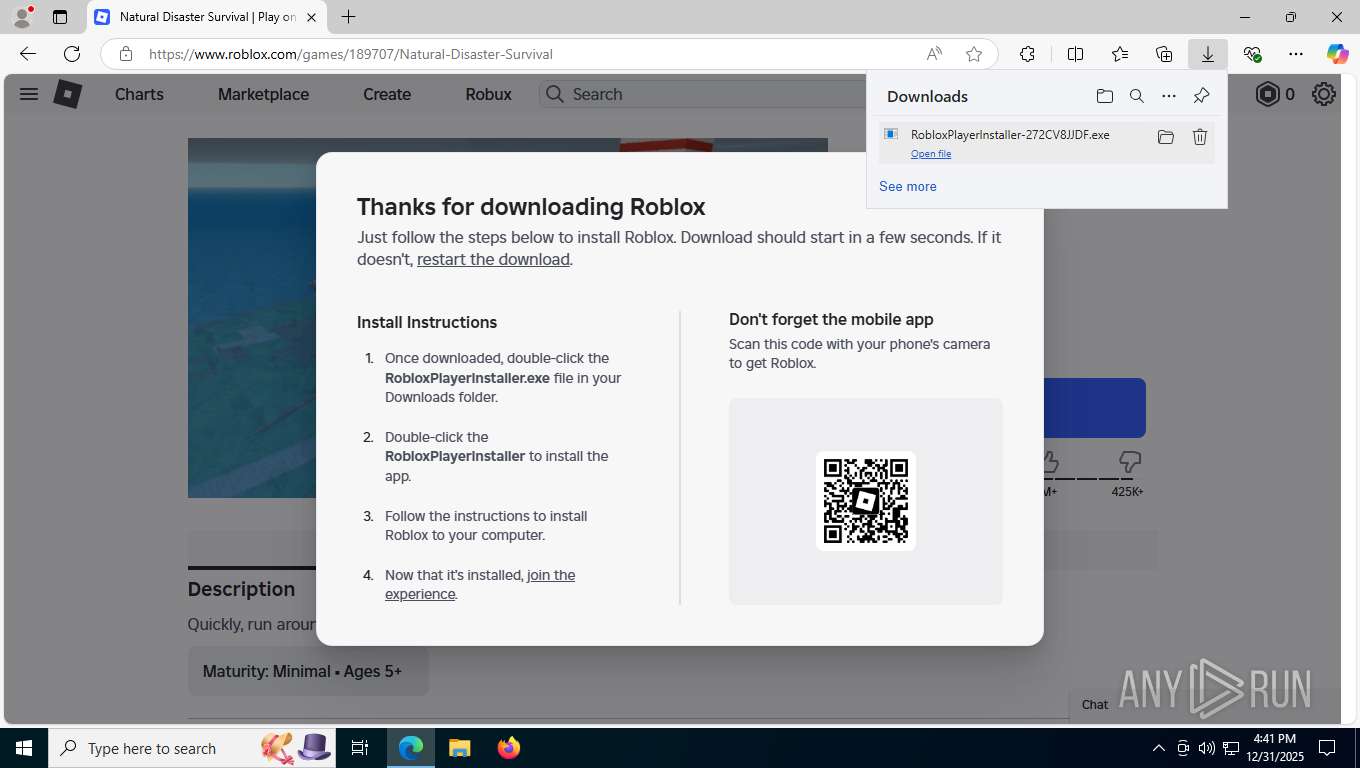The image size is (1360, 768).
Task: View site information lock icon
Action: point(125,54)
